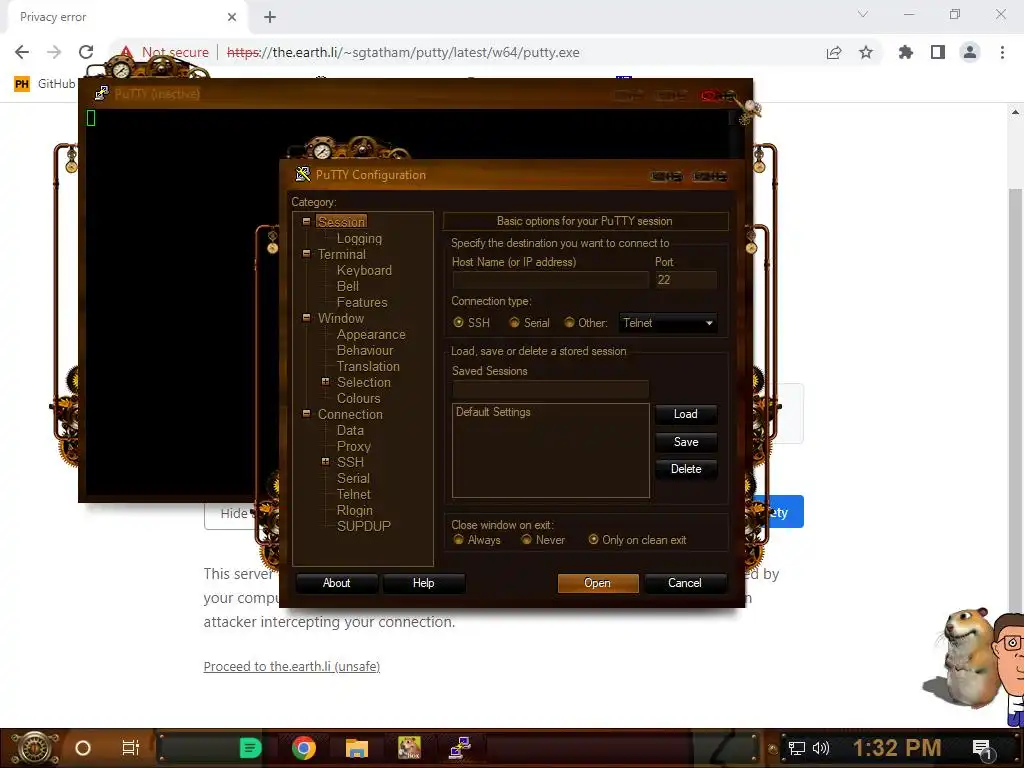Screen dimensions: 1024x768
Task: Select Logging category
Action: [x=359, y=238]
